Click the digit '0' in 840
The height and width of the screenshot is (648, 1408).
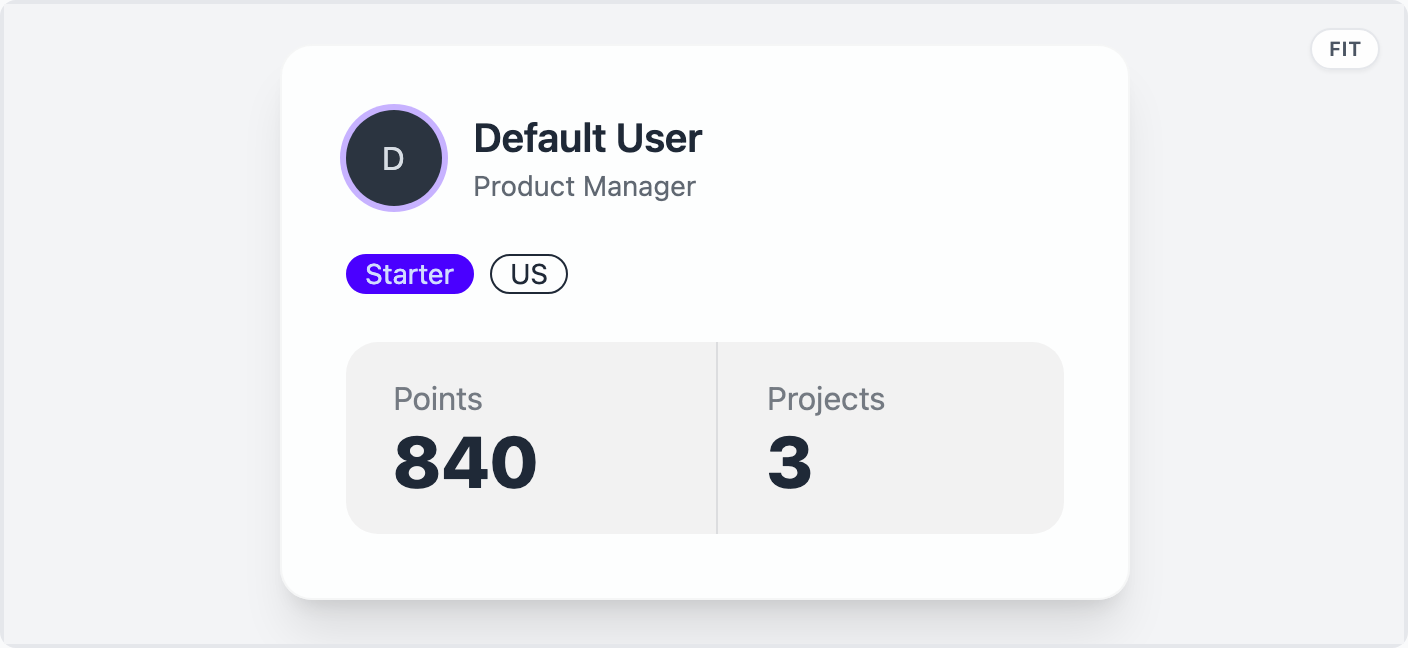pyautogui.click(x=513, y=462)
